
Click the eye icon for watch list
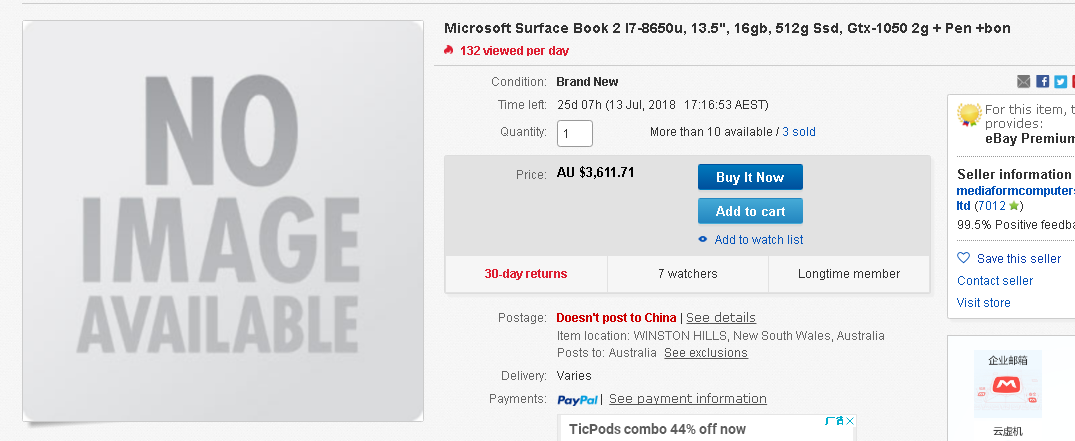[703, 239]
